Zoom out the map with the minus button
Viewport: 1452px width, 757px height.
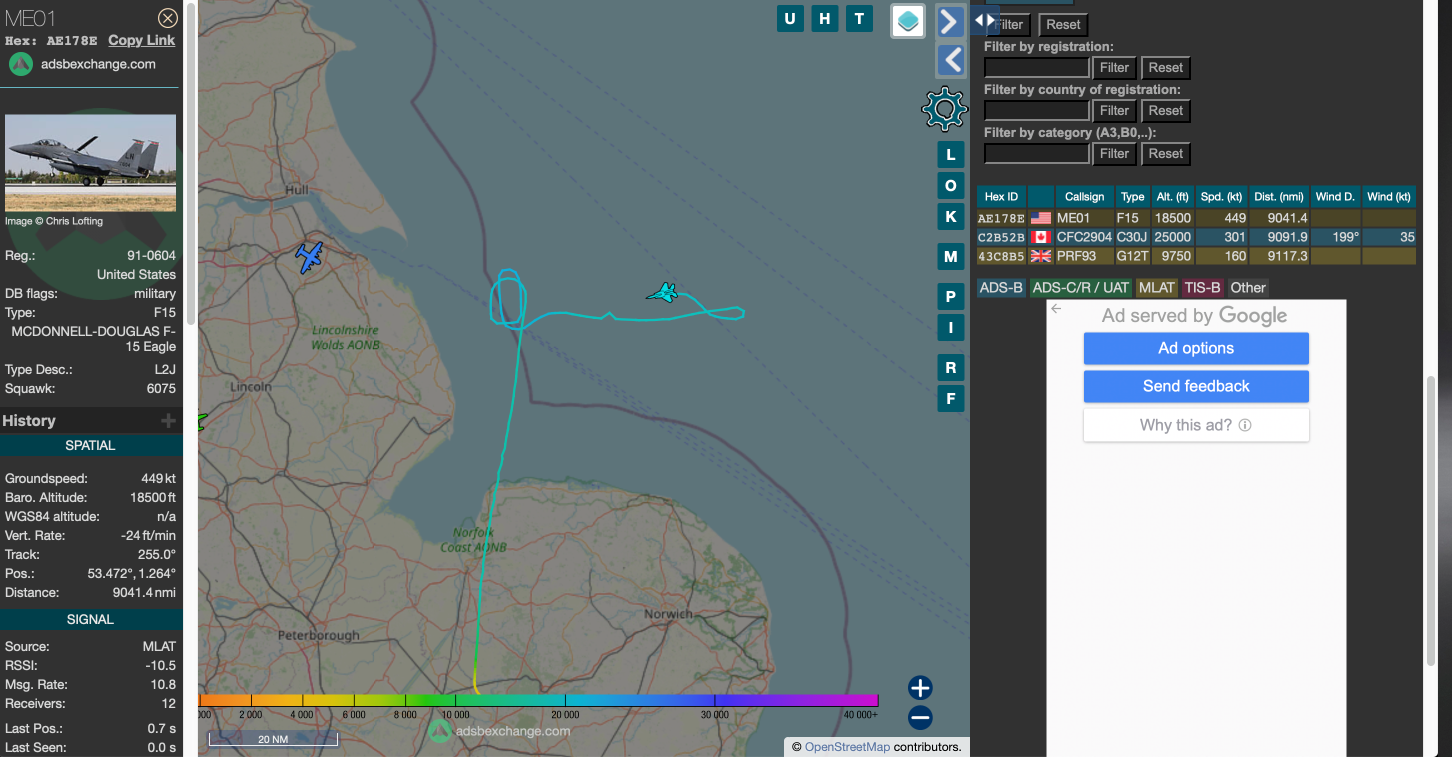point(920,718)
